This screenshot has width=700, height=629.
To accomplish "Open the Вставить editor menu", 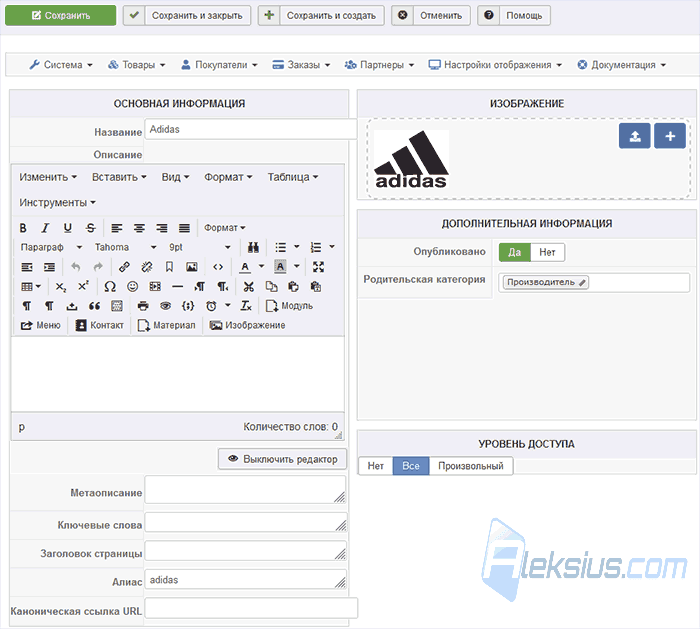I will pyautogui.click(x=119, y=177).
